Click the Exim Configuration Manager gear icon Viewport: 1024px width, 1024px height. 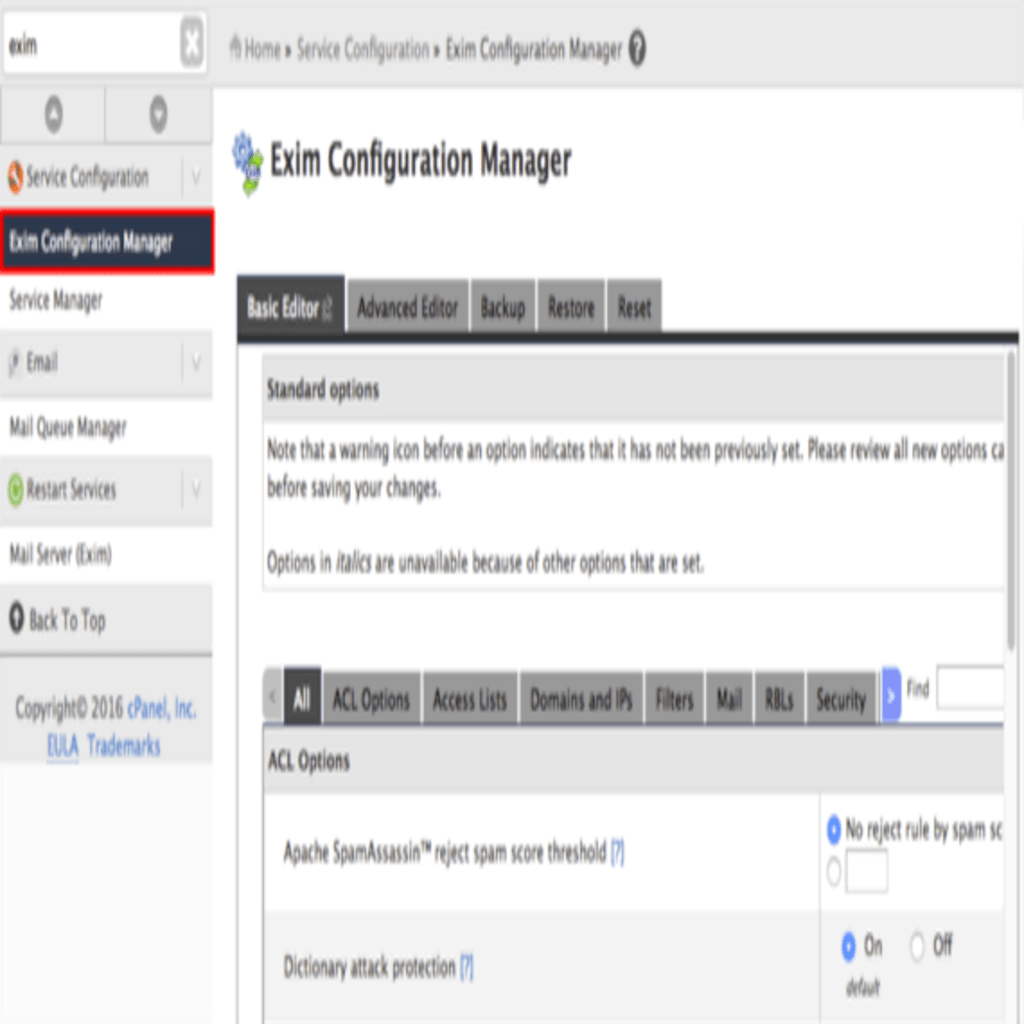248,163
